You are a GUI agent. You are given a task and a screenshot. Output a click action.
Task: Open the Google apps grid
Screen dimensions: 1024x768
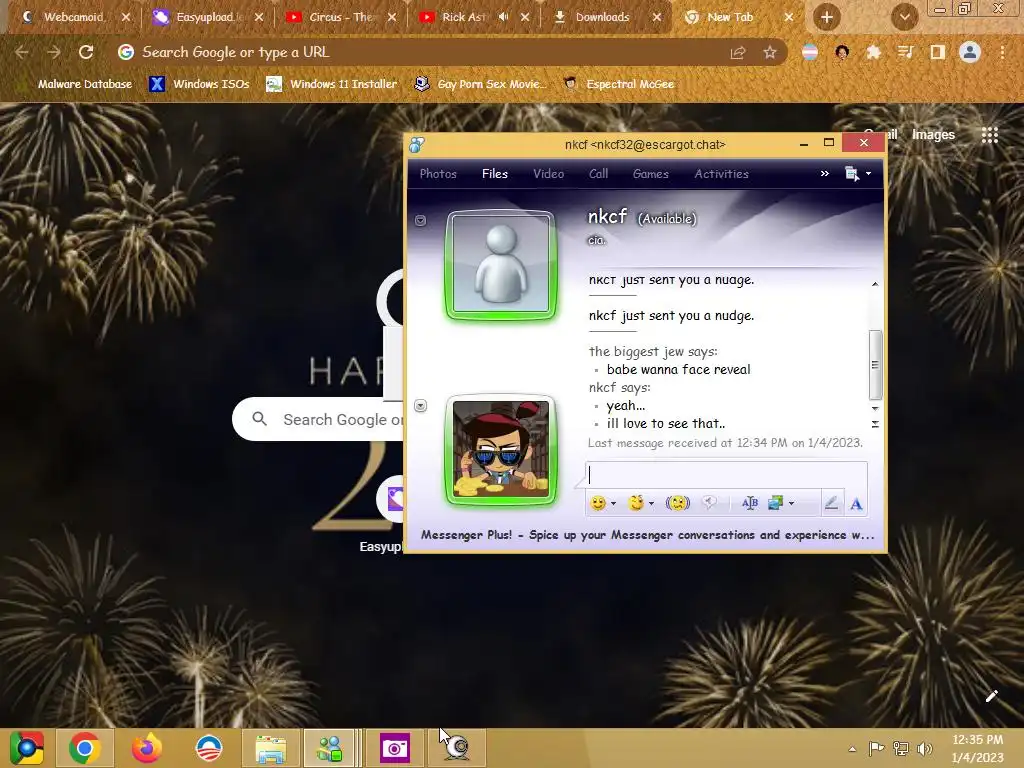point(990,135)
